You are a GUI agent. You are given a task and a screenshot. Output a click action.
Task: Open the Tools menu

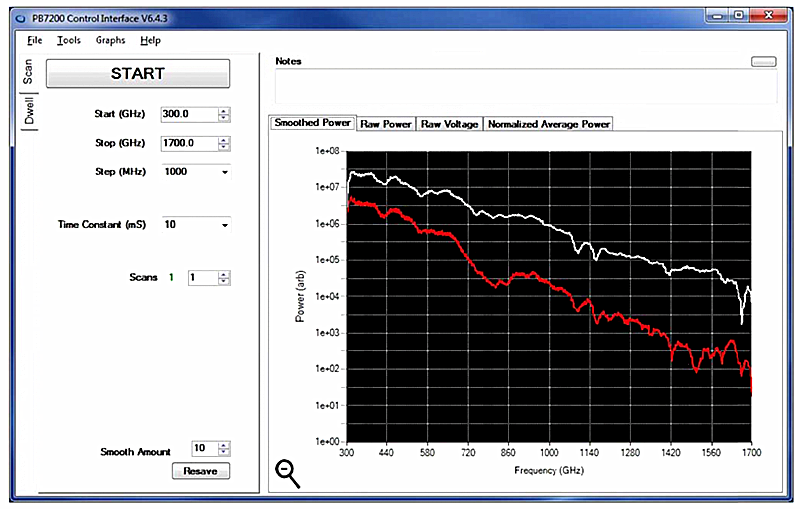tap(68, 40)
